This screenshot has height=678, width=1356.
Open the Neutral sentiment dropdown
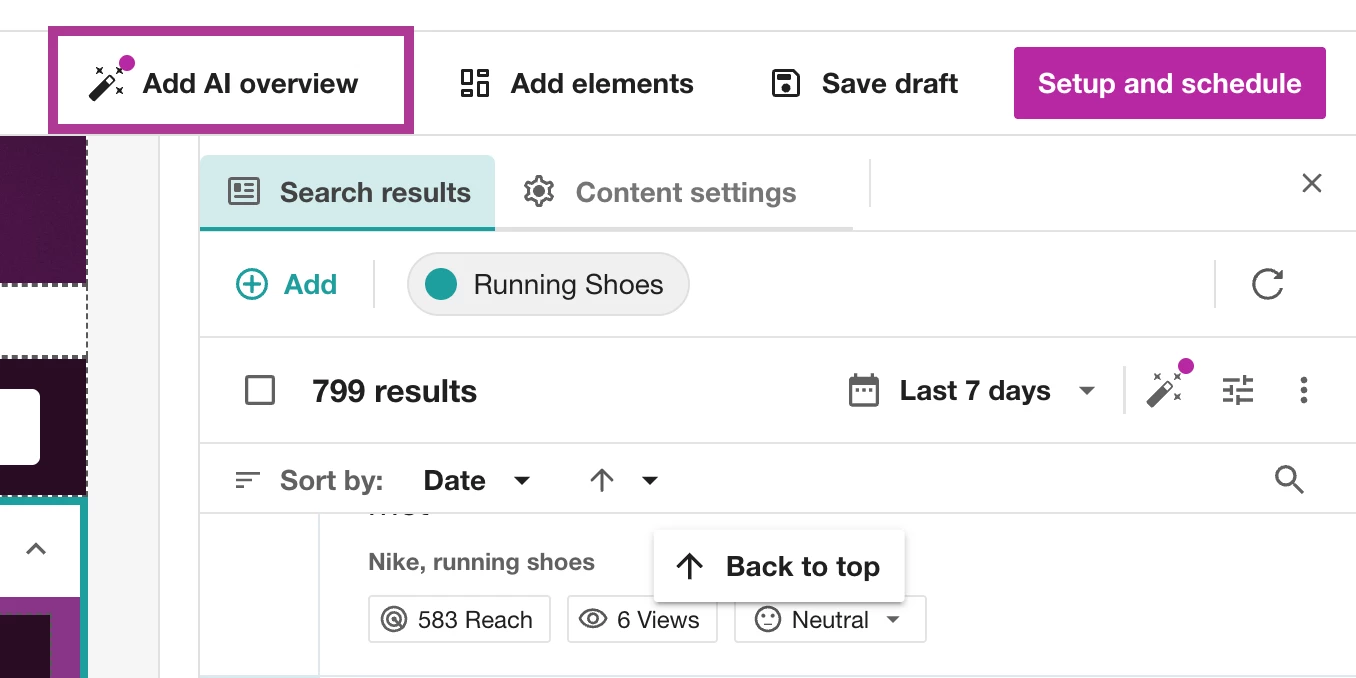[830, 620]
